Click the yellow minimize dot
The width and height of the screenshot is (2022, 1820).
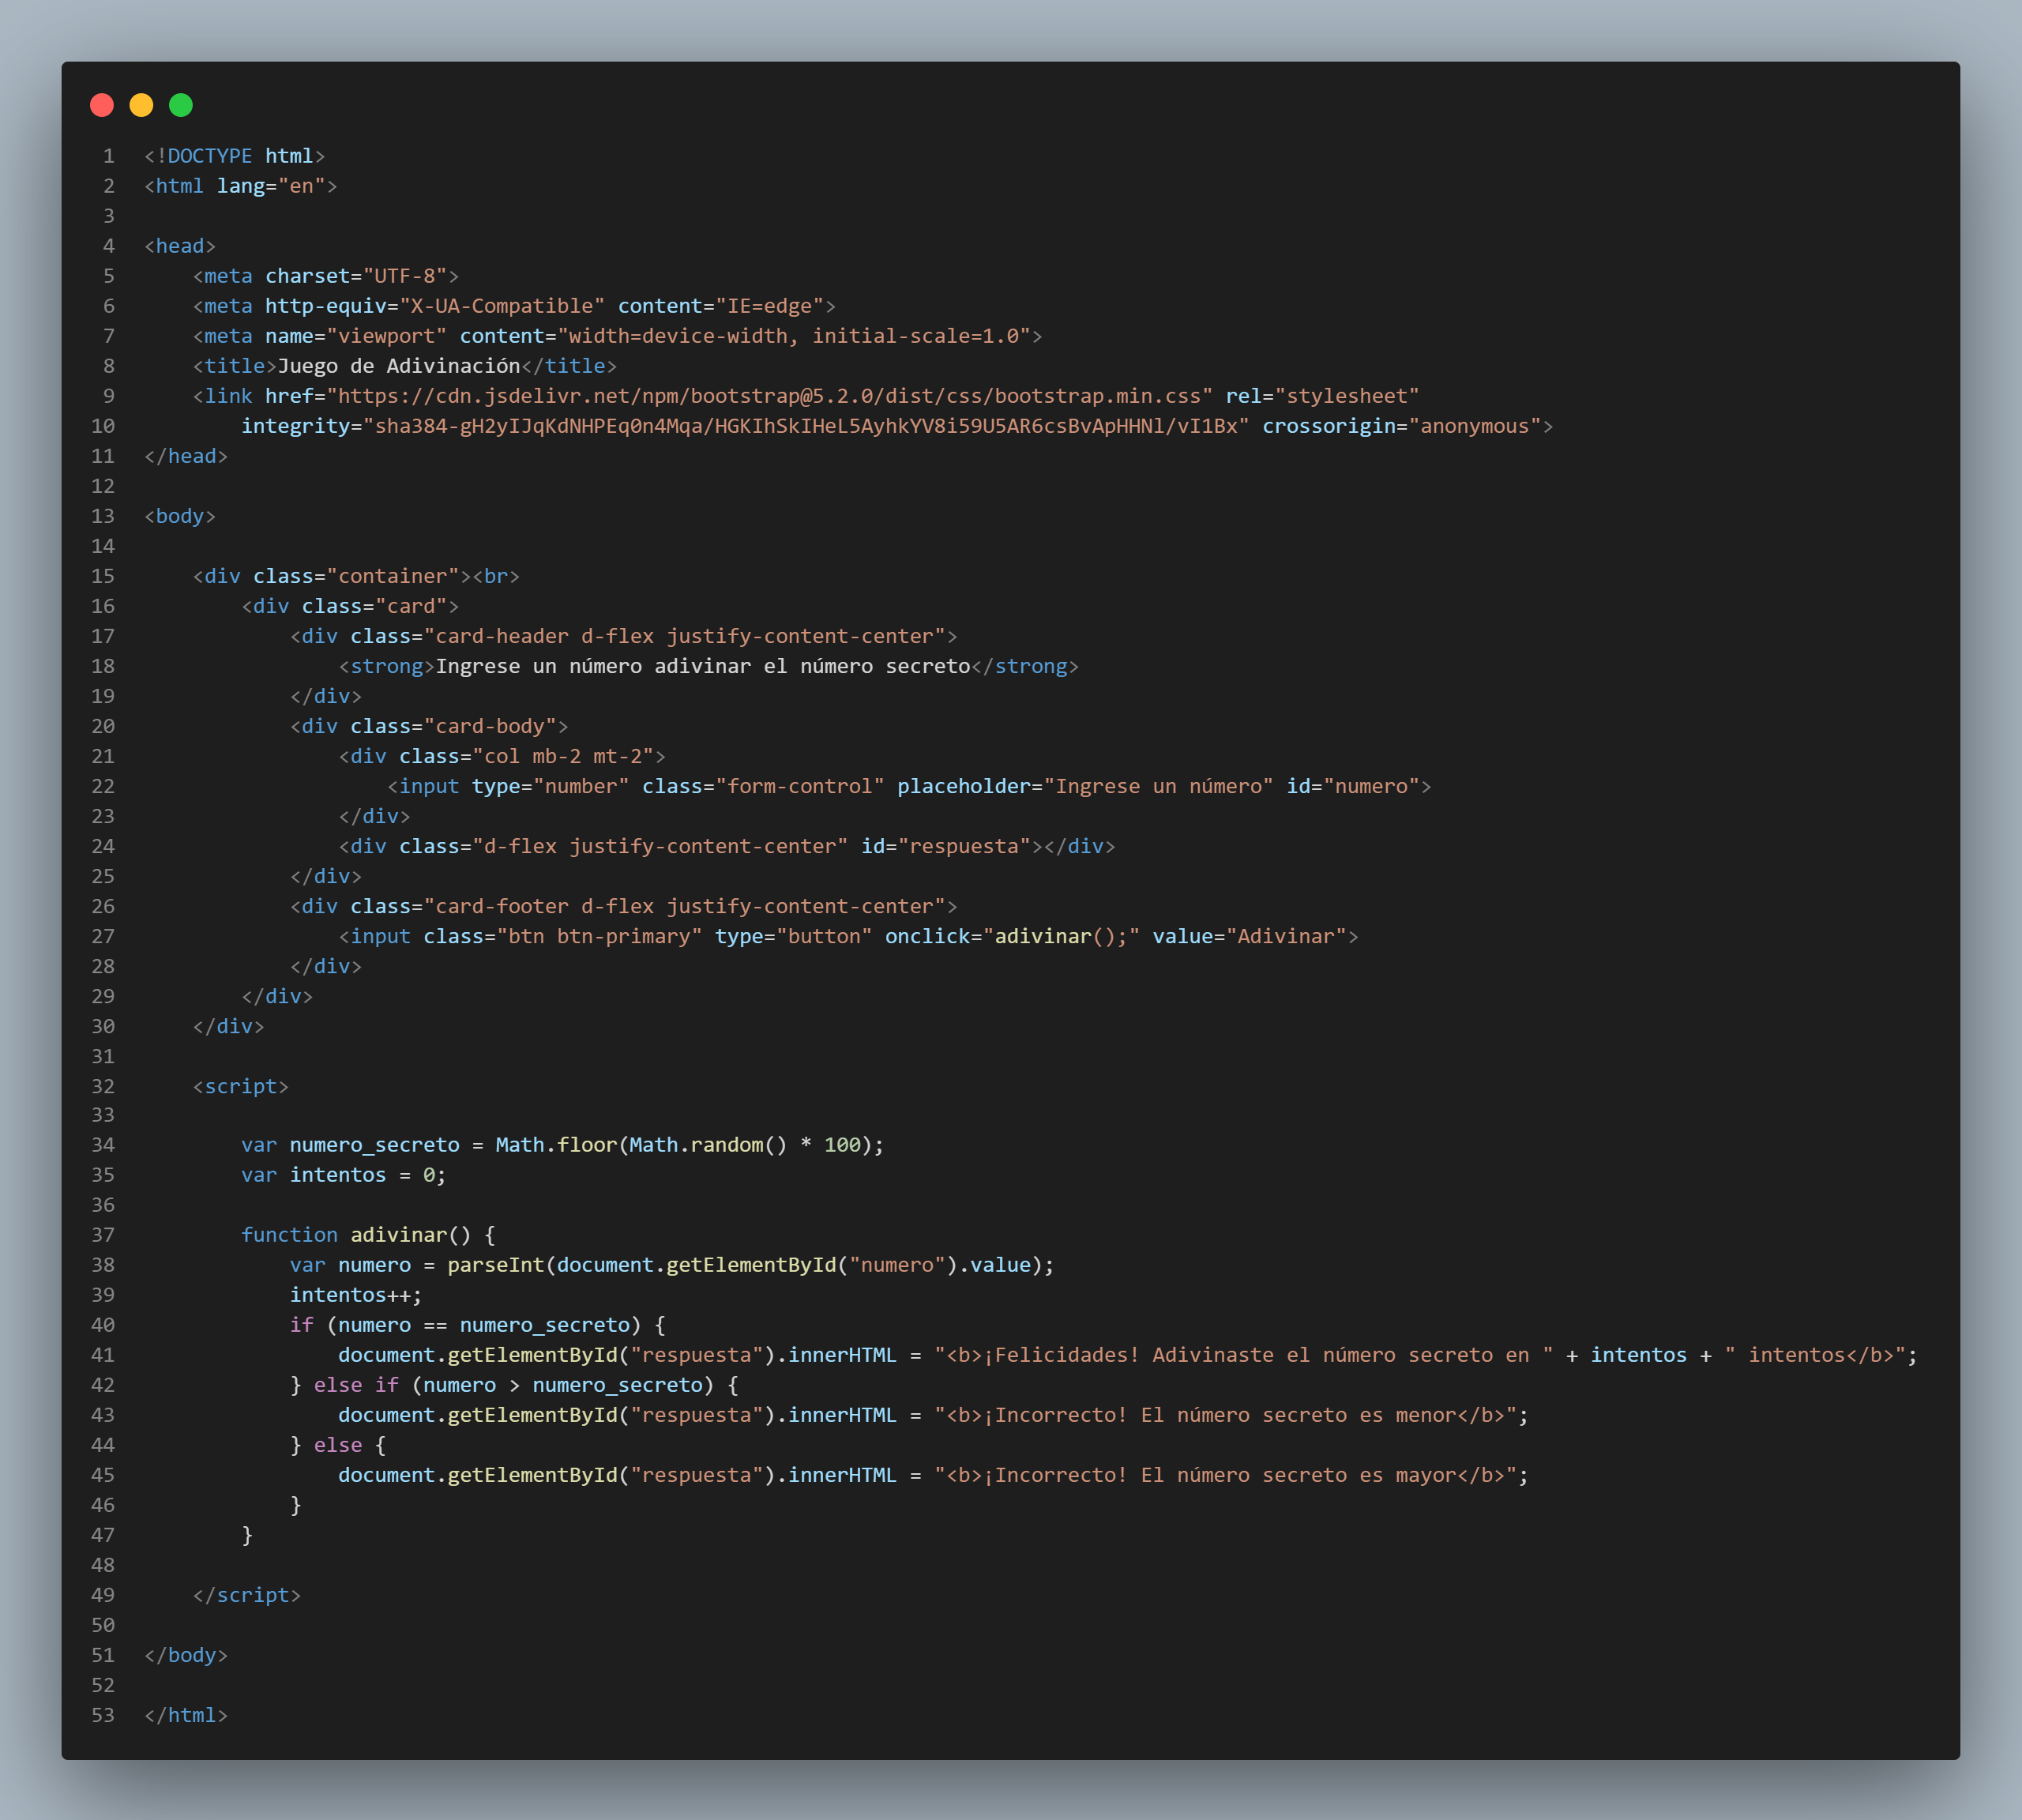[x=142, y=105]
